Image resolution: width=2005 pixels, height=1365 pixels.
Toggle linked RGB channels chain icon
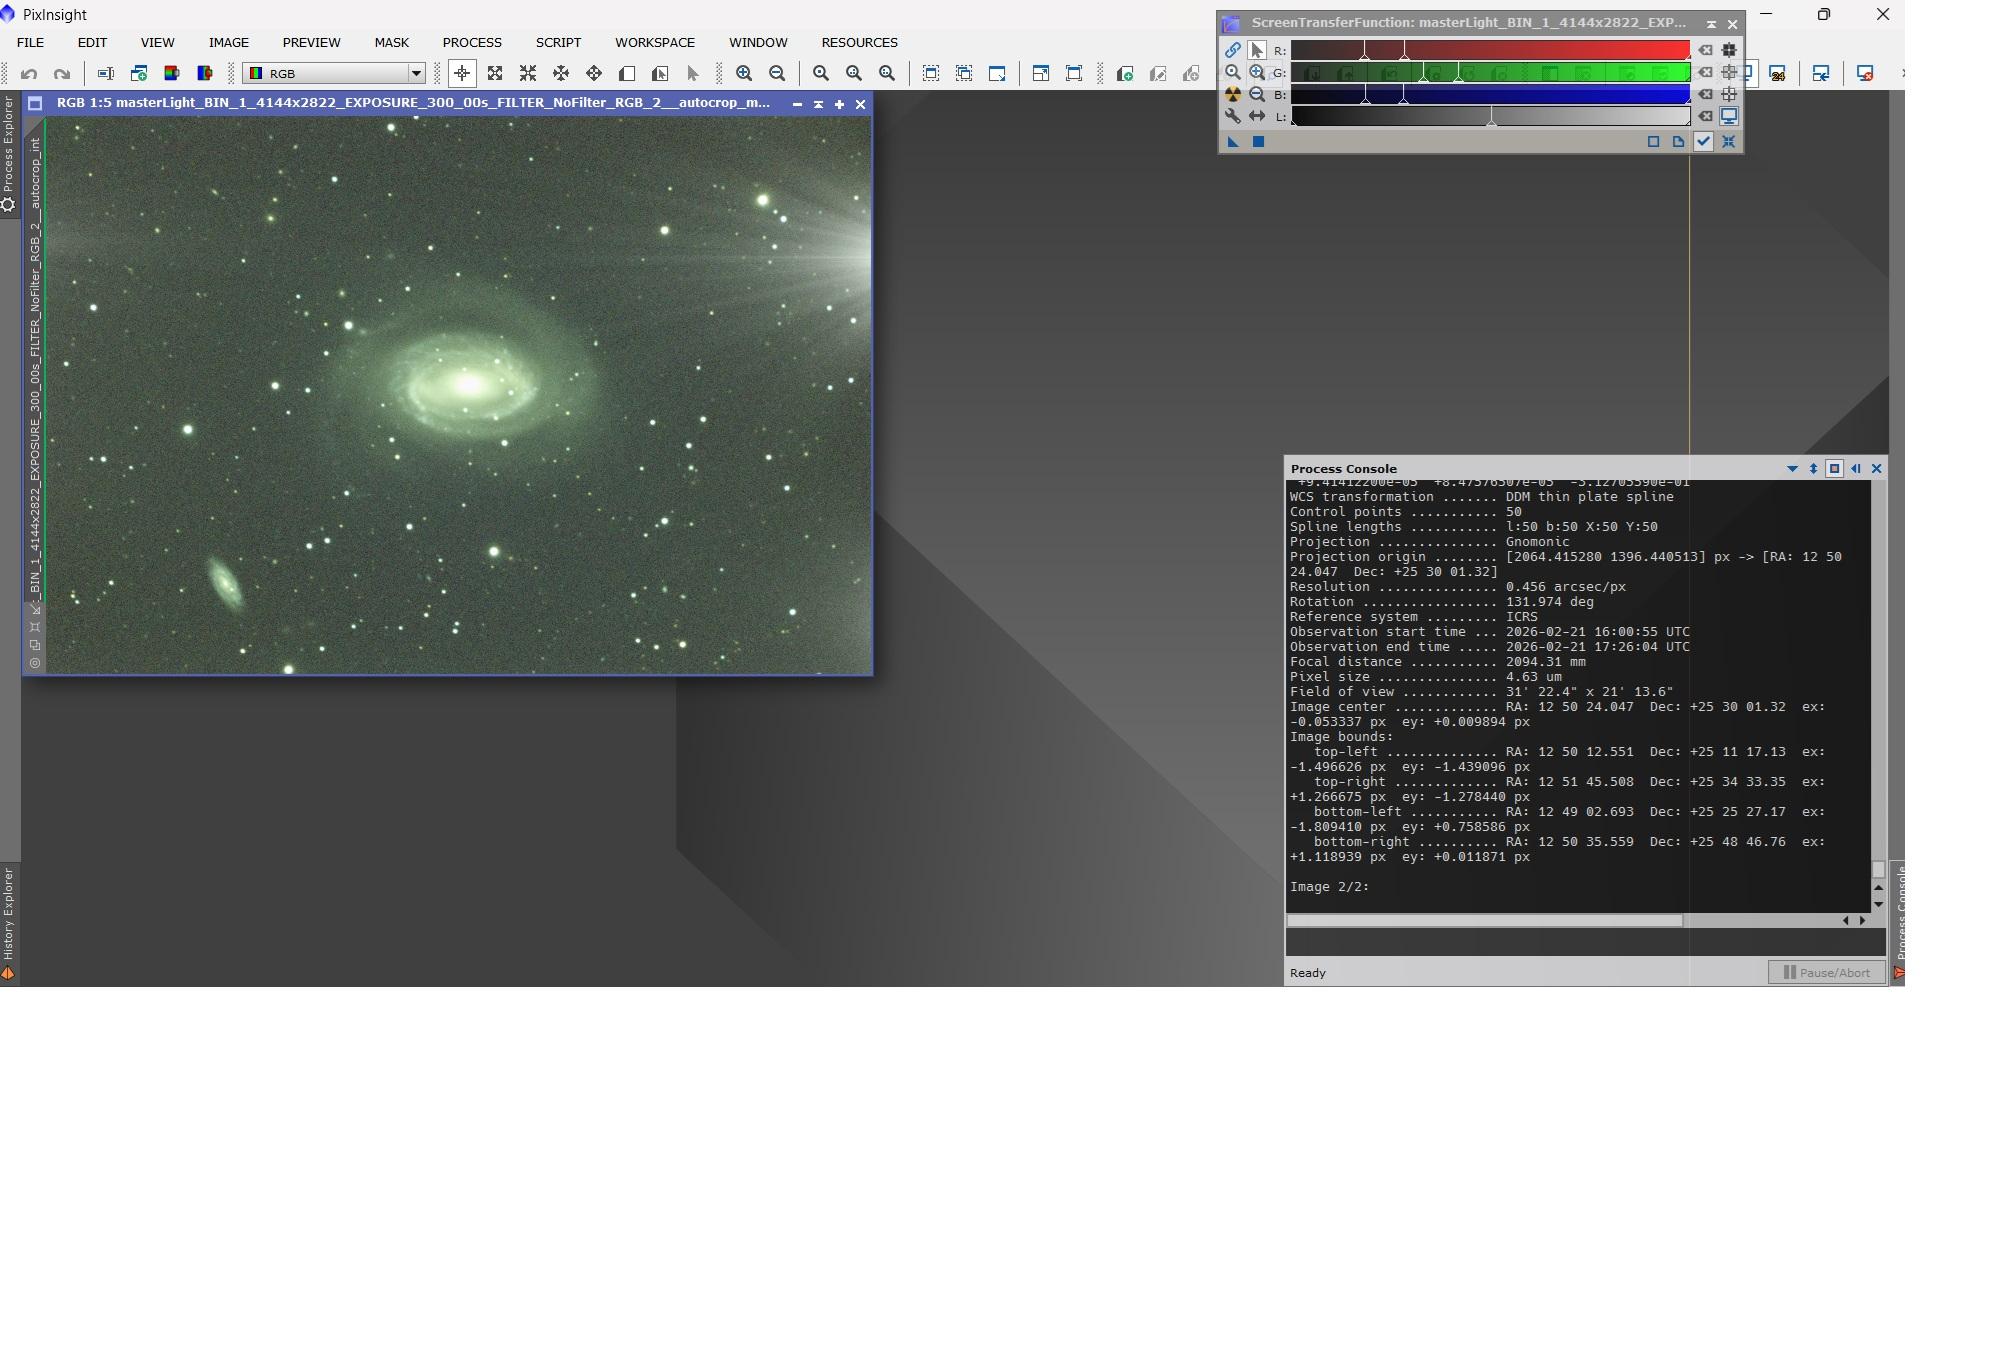(x=1232, y=50)
